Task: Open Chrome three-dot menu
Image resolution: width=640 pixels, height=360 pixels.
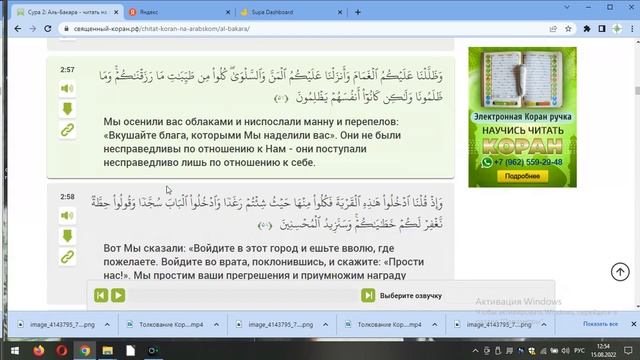Action: tap(632, 29)
